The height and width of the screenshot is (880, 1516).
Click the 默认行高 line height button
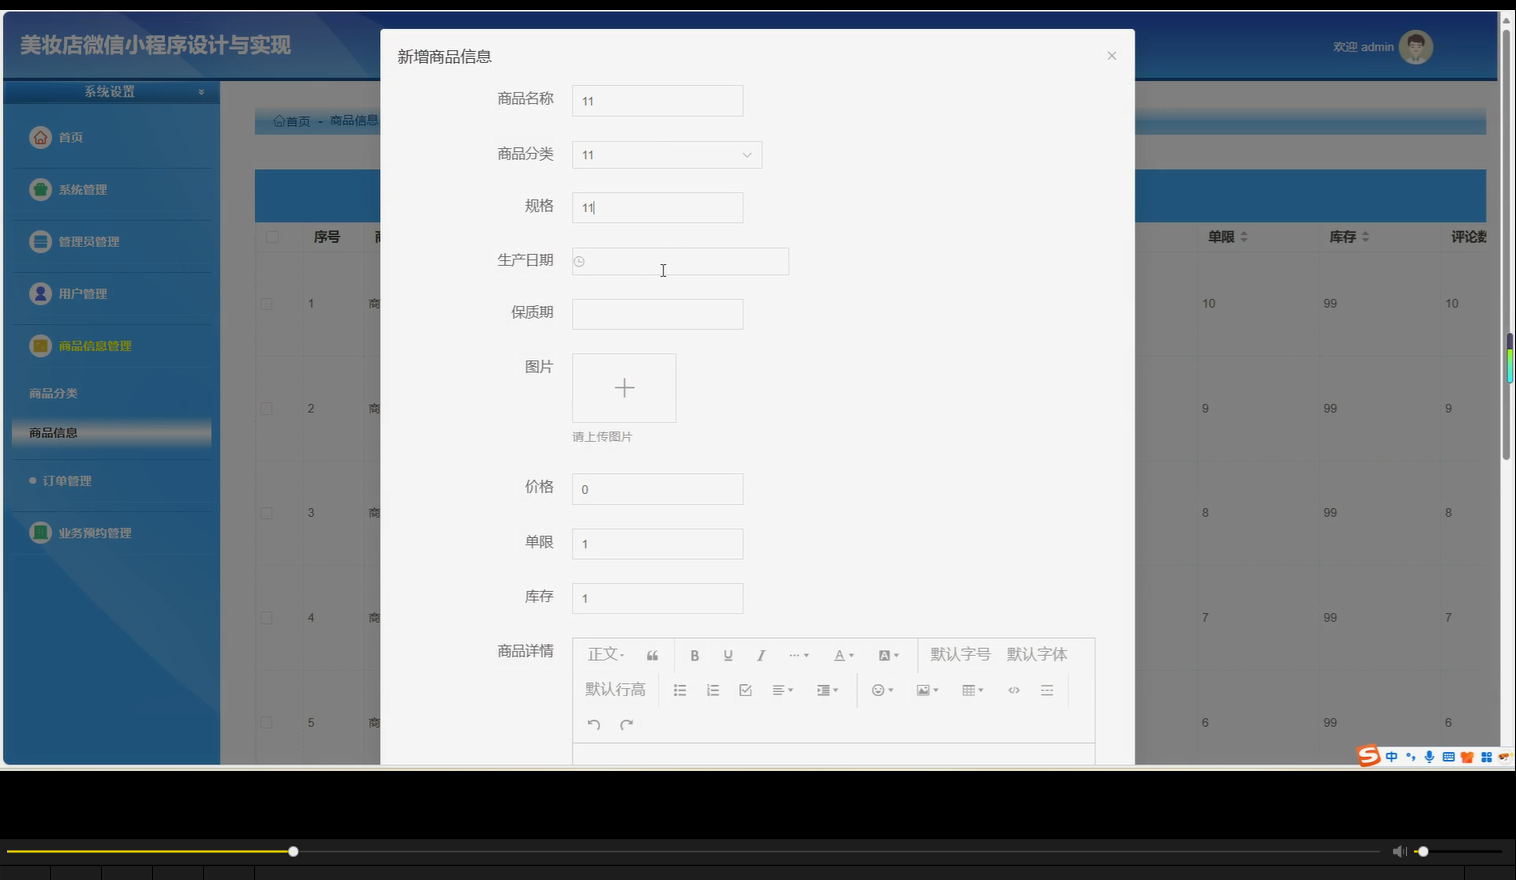click(x=615, y=689)
